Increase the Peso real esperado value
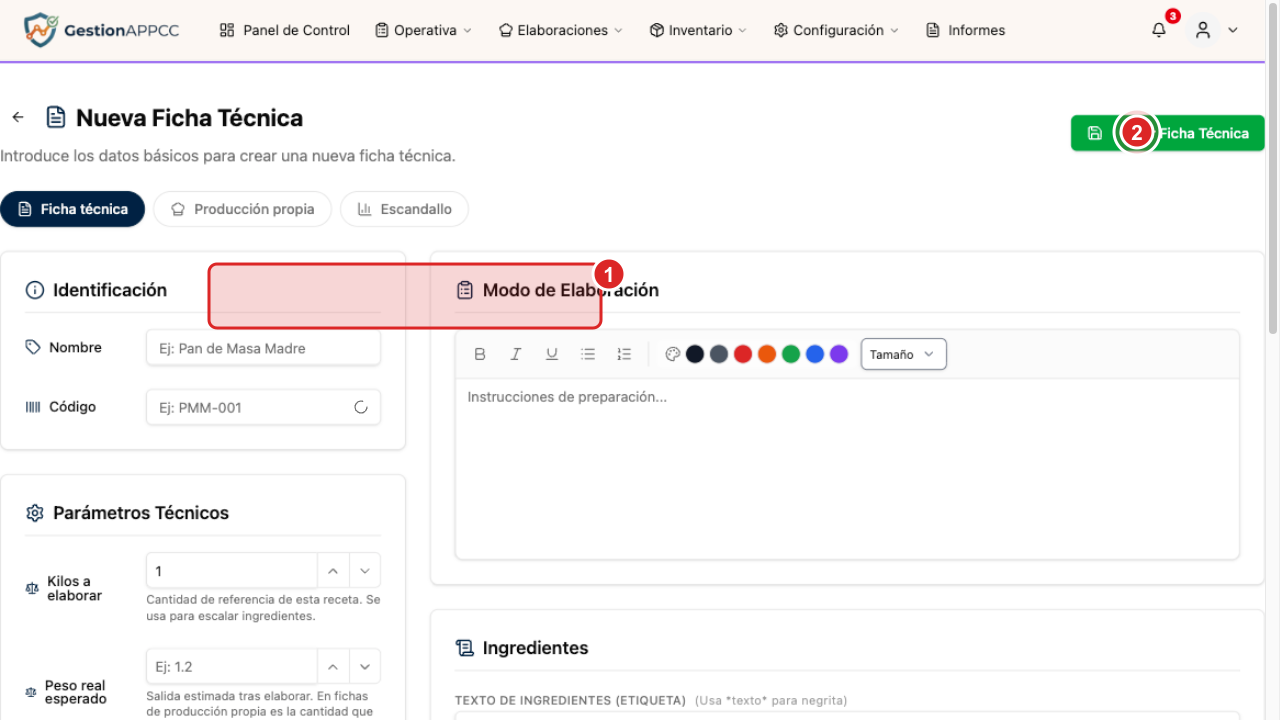1280x720 pixels. (333, 667)
